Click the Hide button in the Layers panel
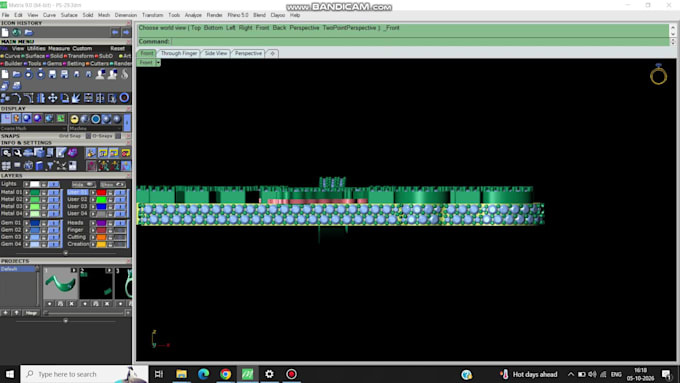 point(83,184)
